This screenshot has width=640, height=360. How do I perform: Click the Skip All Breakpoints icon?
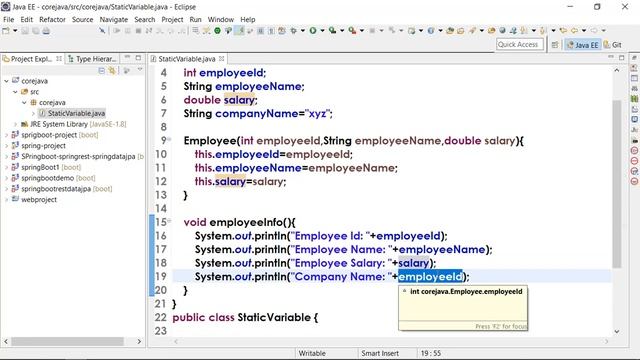[x=102, y=31]
